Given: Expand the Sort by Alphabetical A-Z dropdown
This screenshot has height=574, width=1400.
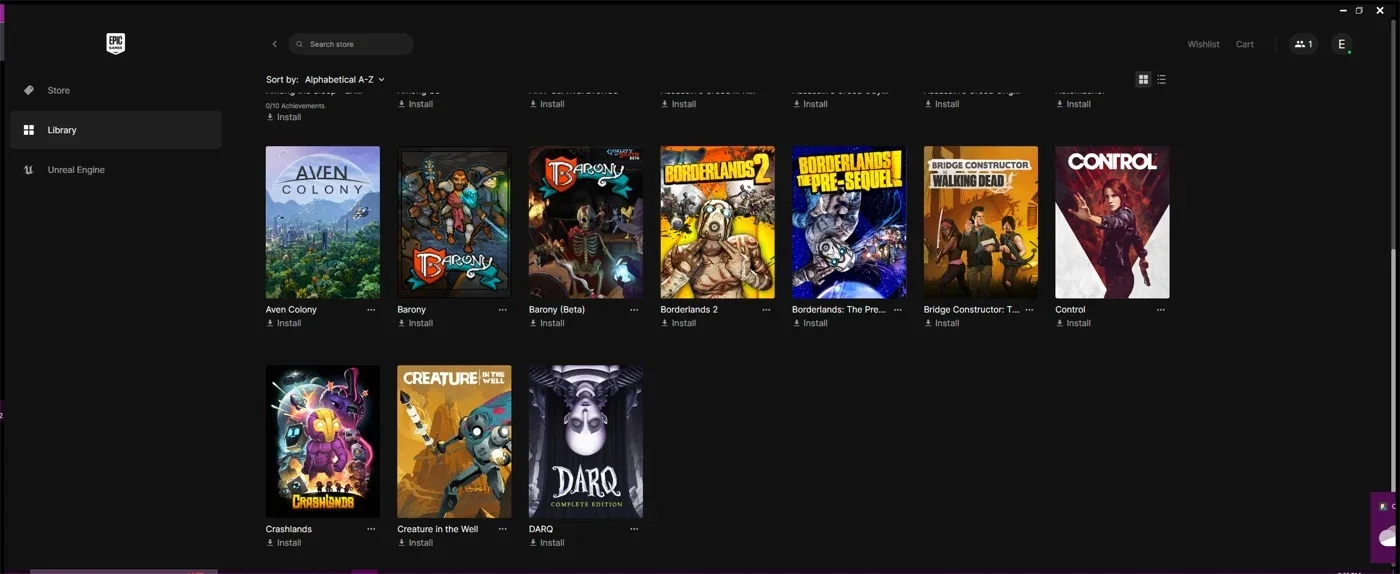Looking at the screenshot, I should [x=344, y=79].
